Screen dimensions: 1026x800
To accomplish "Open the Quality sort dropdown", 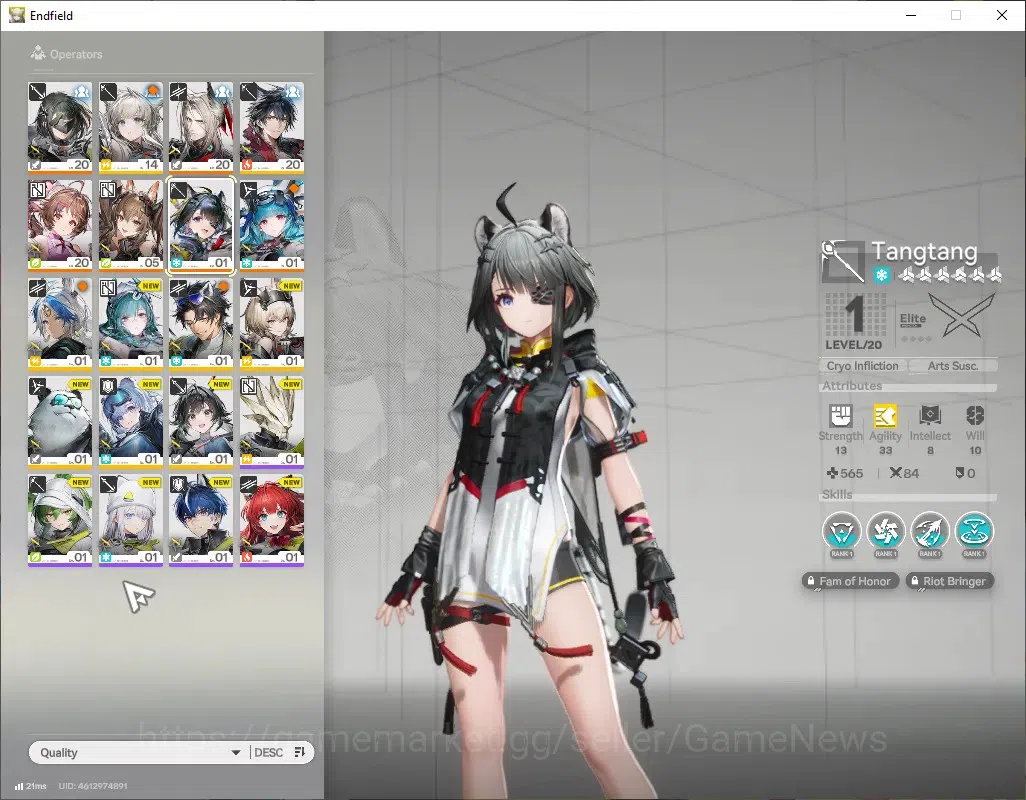I will pos(139,752).
